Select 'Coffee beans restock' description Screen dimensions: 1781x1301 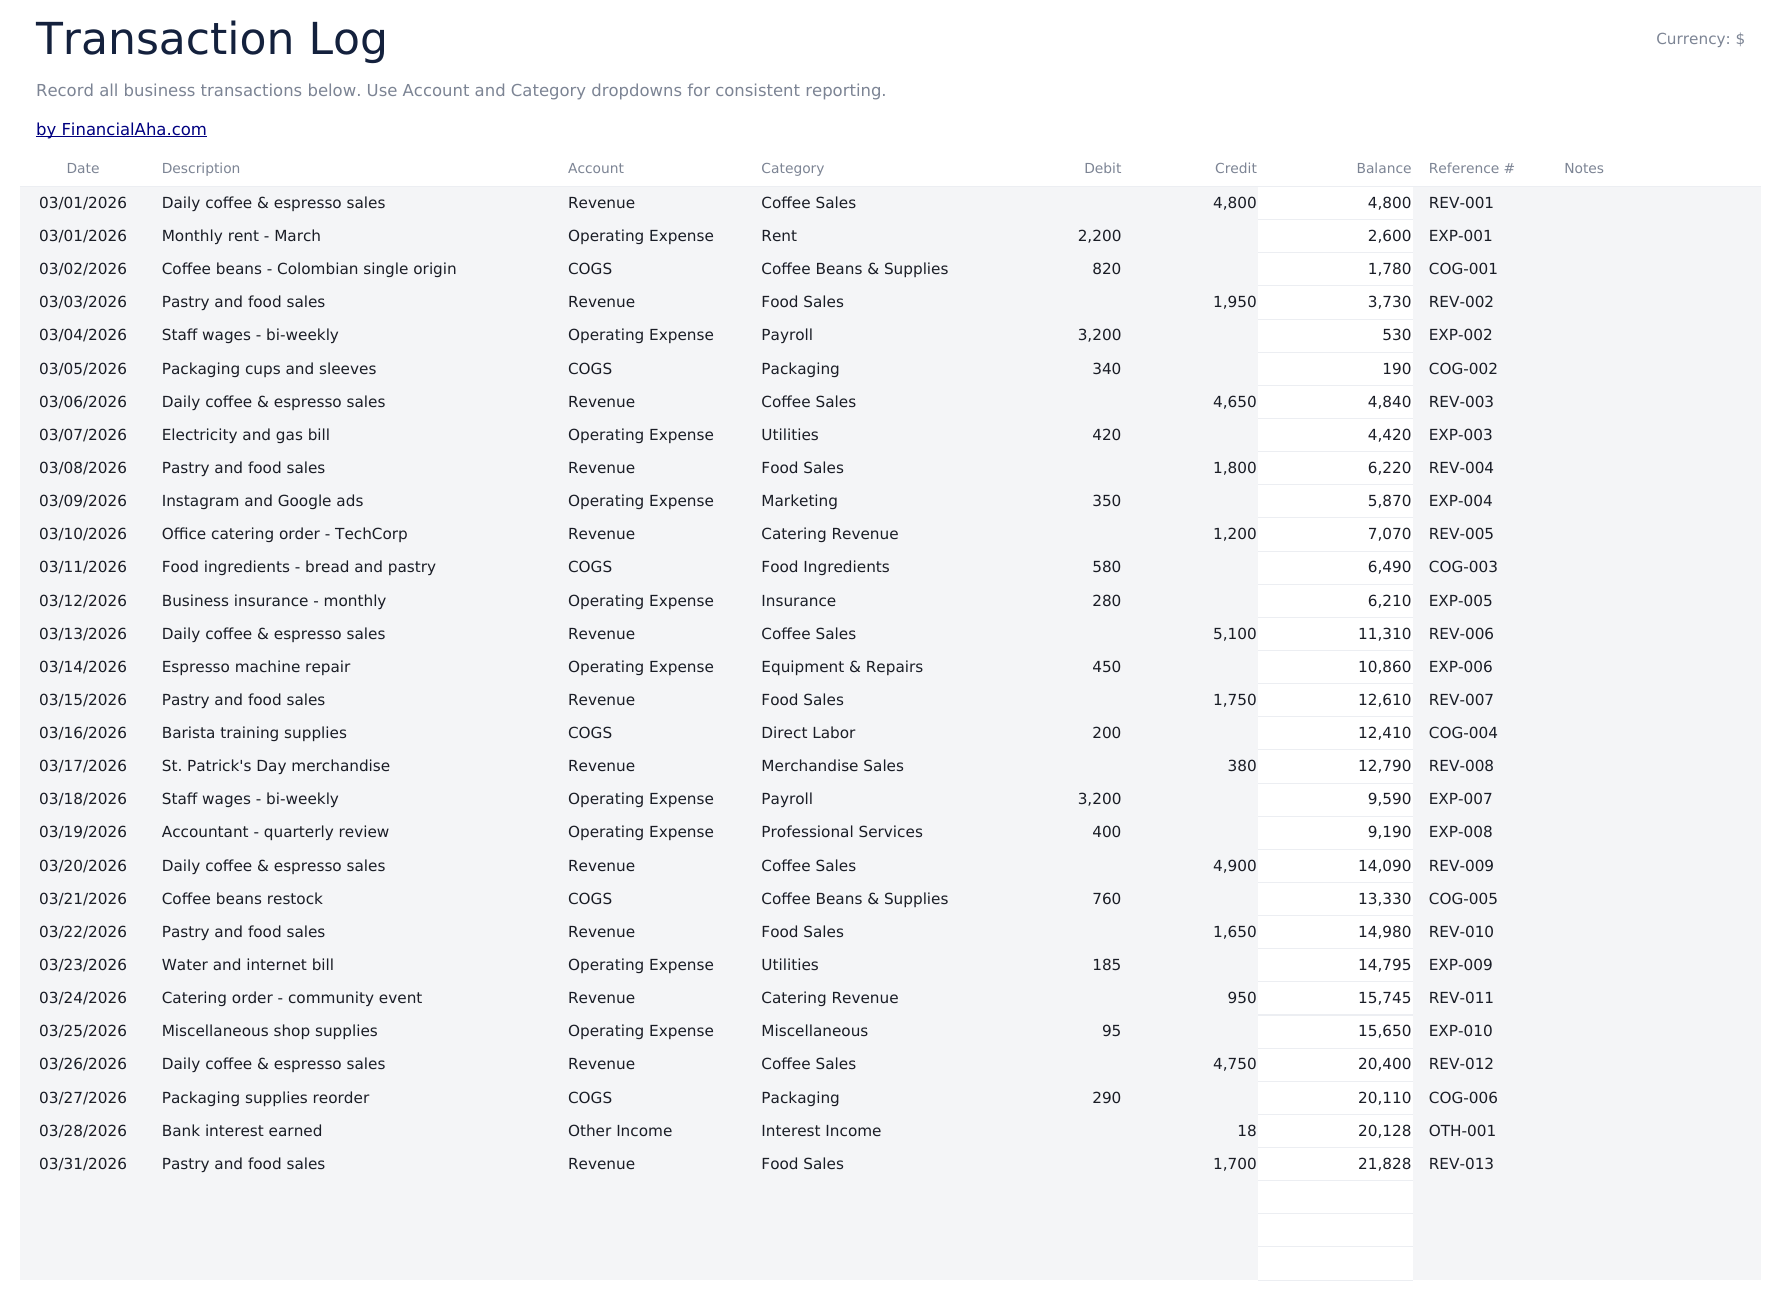click(x=242, y=899)
